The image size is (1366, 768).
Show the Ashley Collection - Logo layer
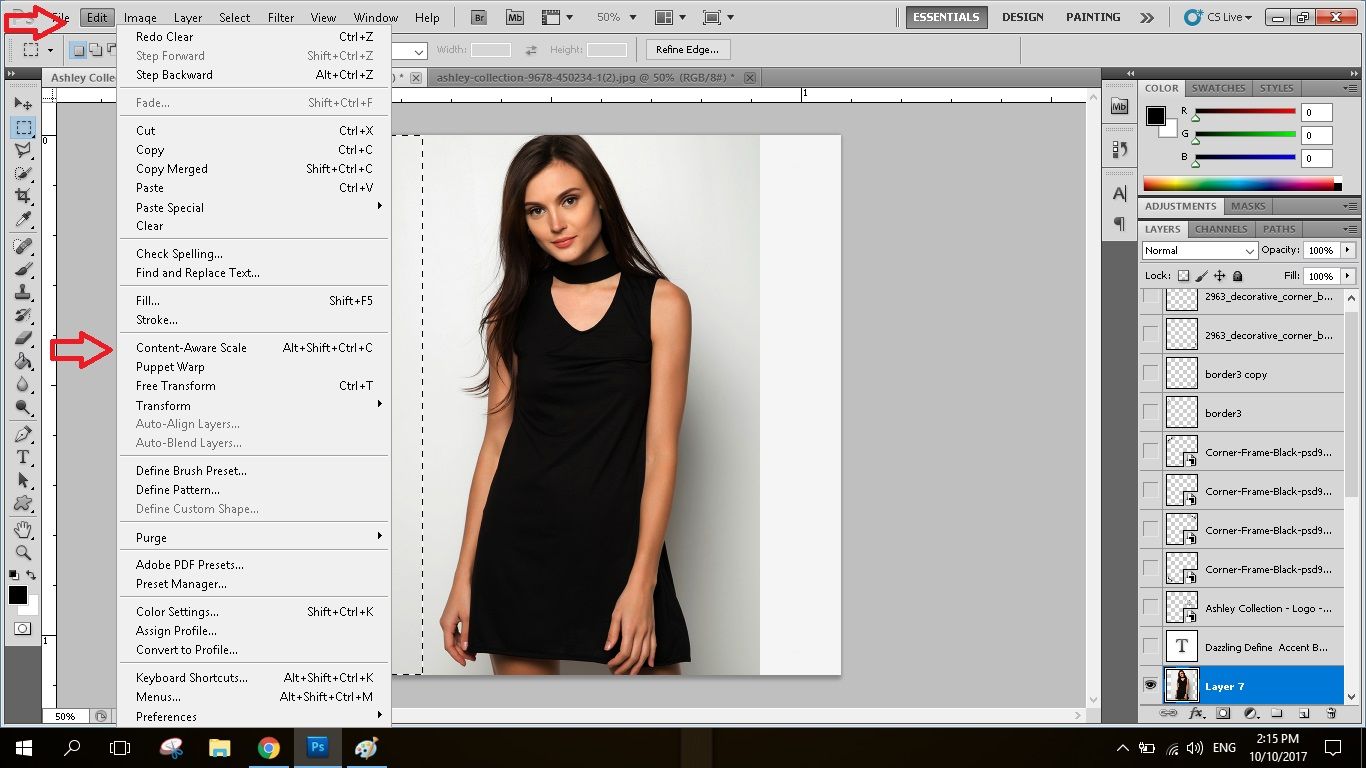tap(1151, 608)
